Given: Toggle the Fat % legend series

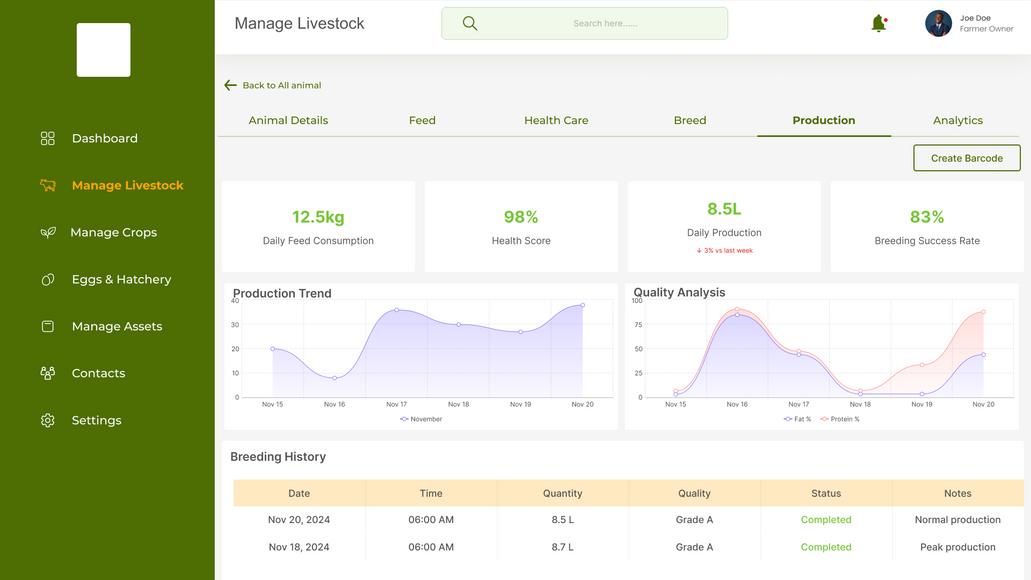Looking at the screenshot, I should (x=797, y=419).
